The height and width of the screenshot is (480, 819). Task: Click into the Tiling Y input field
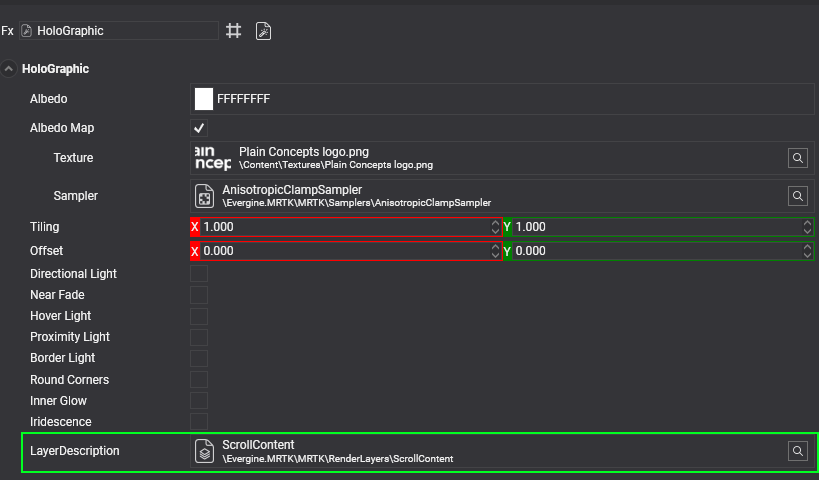650,227
